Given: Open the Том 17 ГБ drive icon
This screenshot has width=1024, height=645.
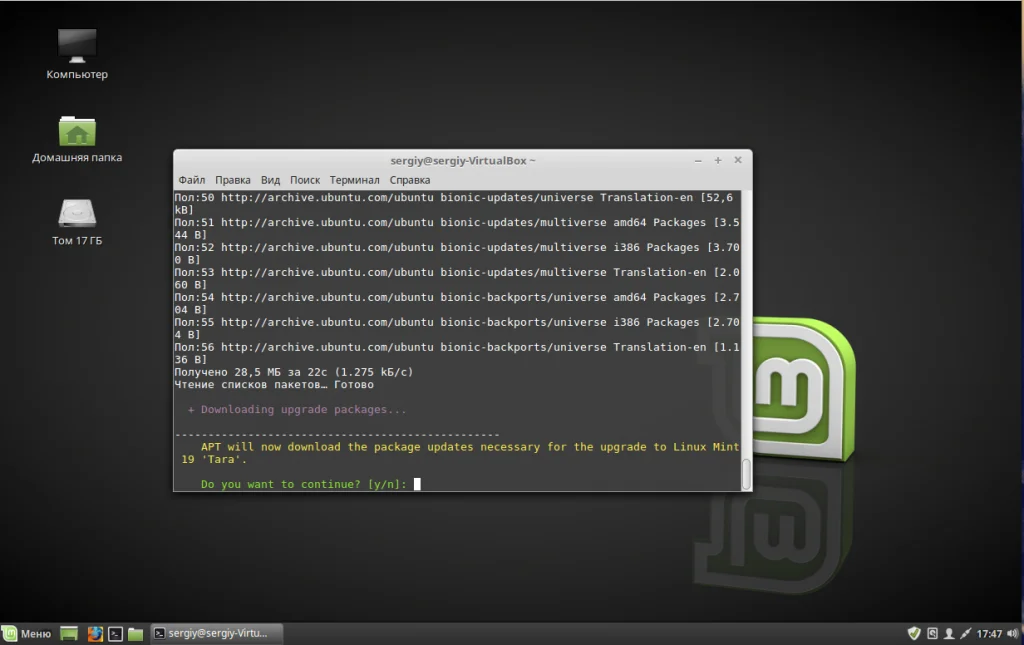Looking at the screenshot, I should [77, 221].
